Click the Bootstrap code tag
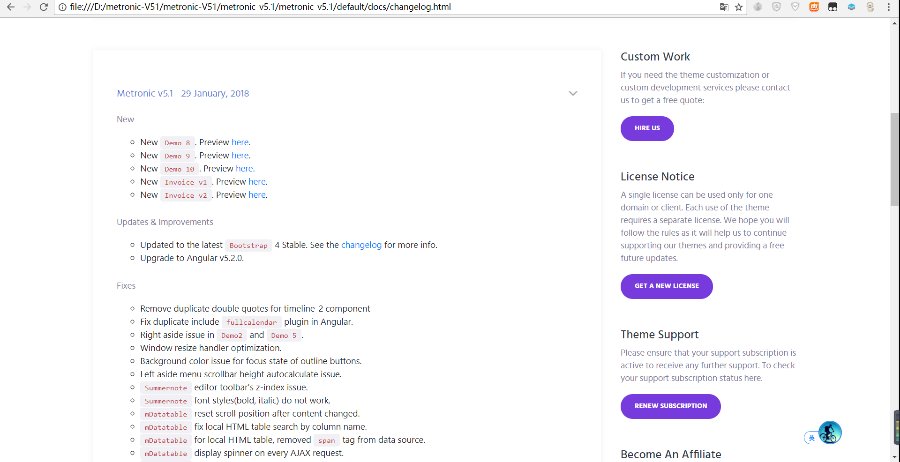The width and height of the screenshot is (900, 462). [x=248, y=245]
